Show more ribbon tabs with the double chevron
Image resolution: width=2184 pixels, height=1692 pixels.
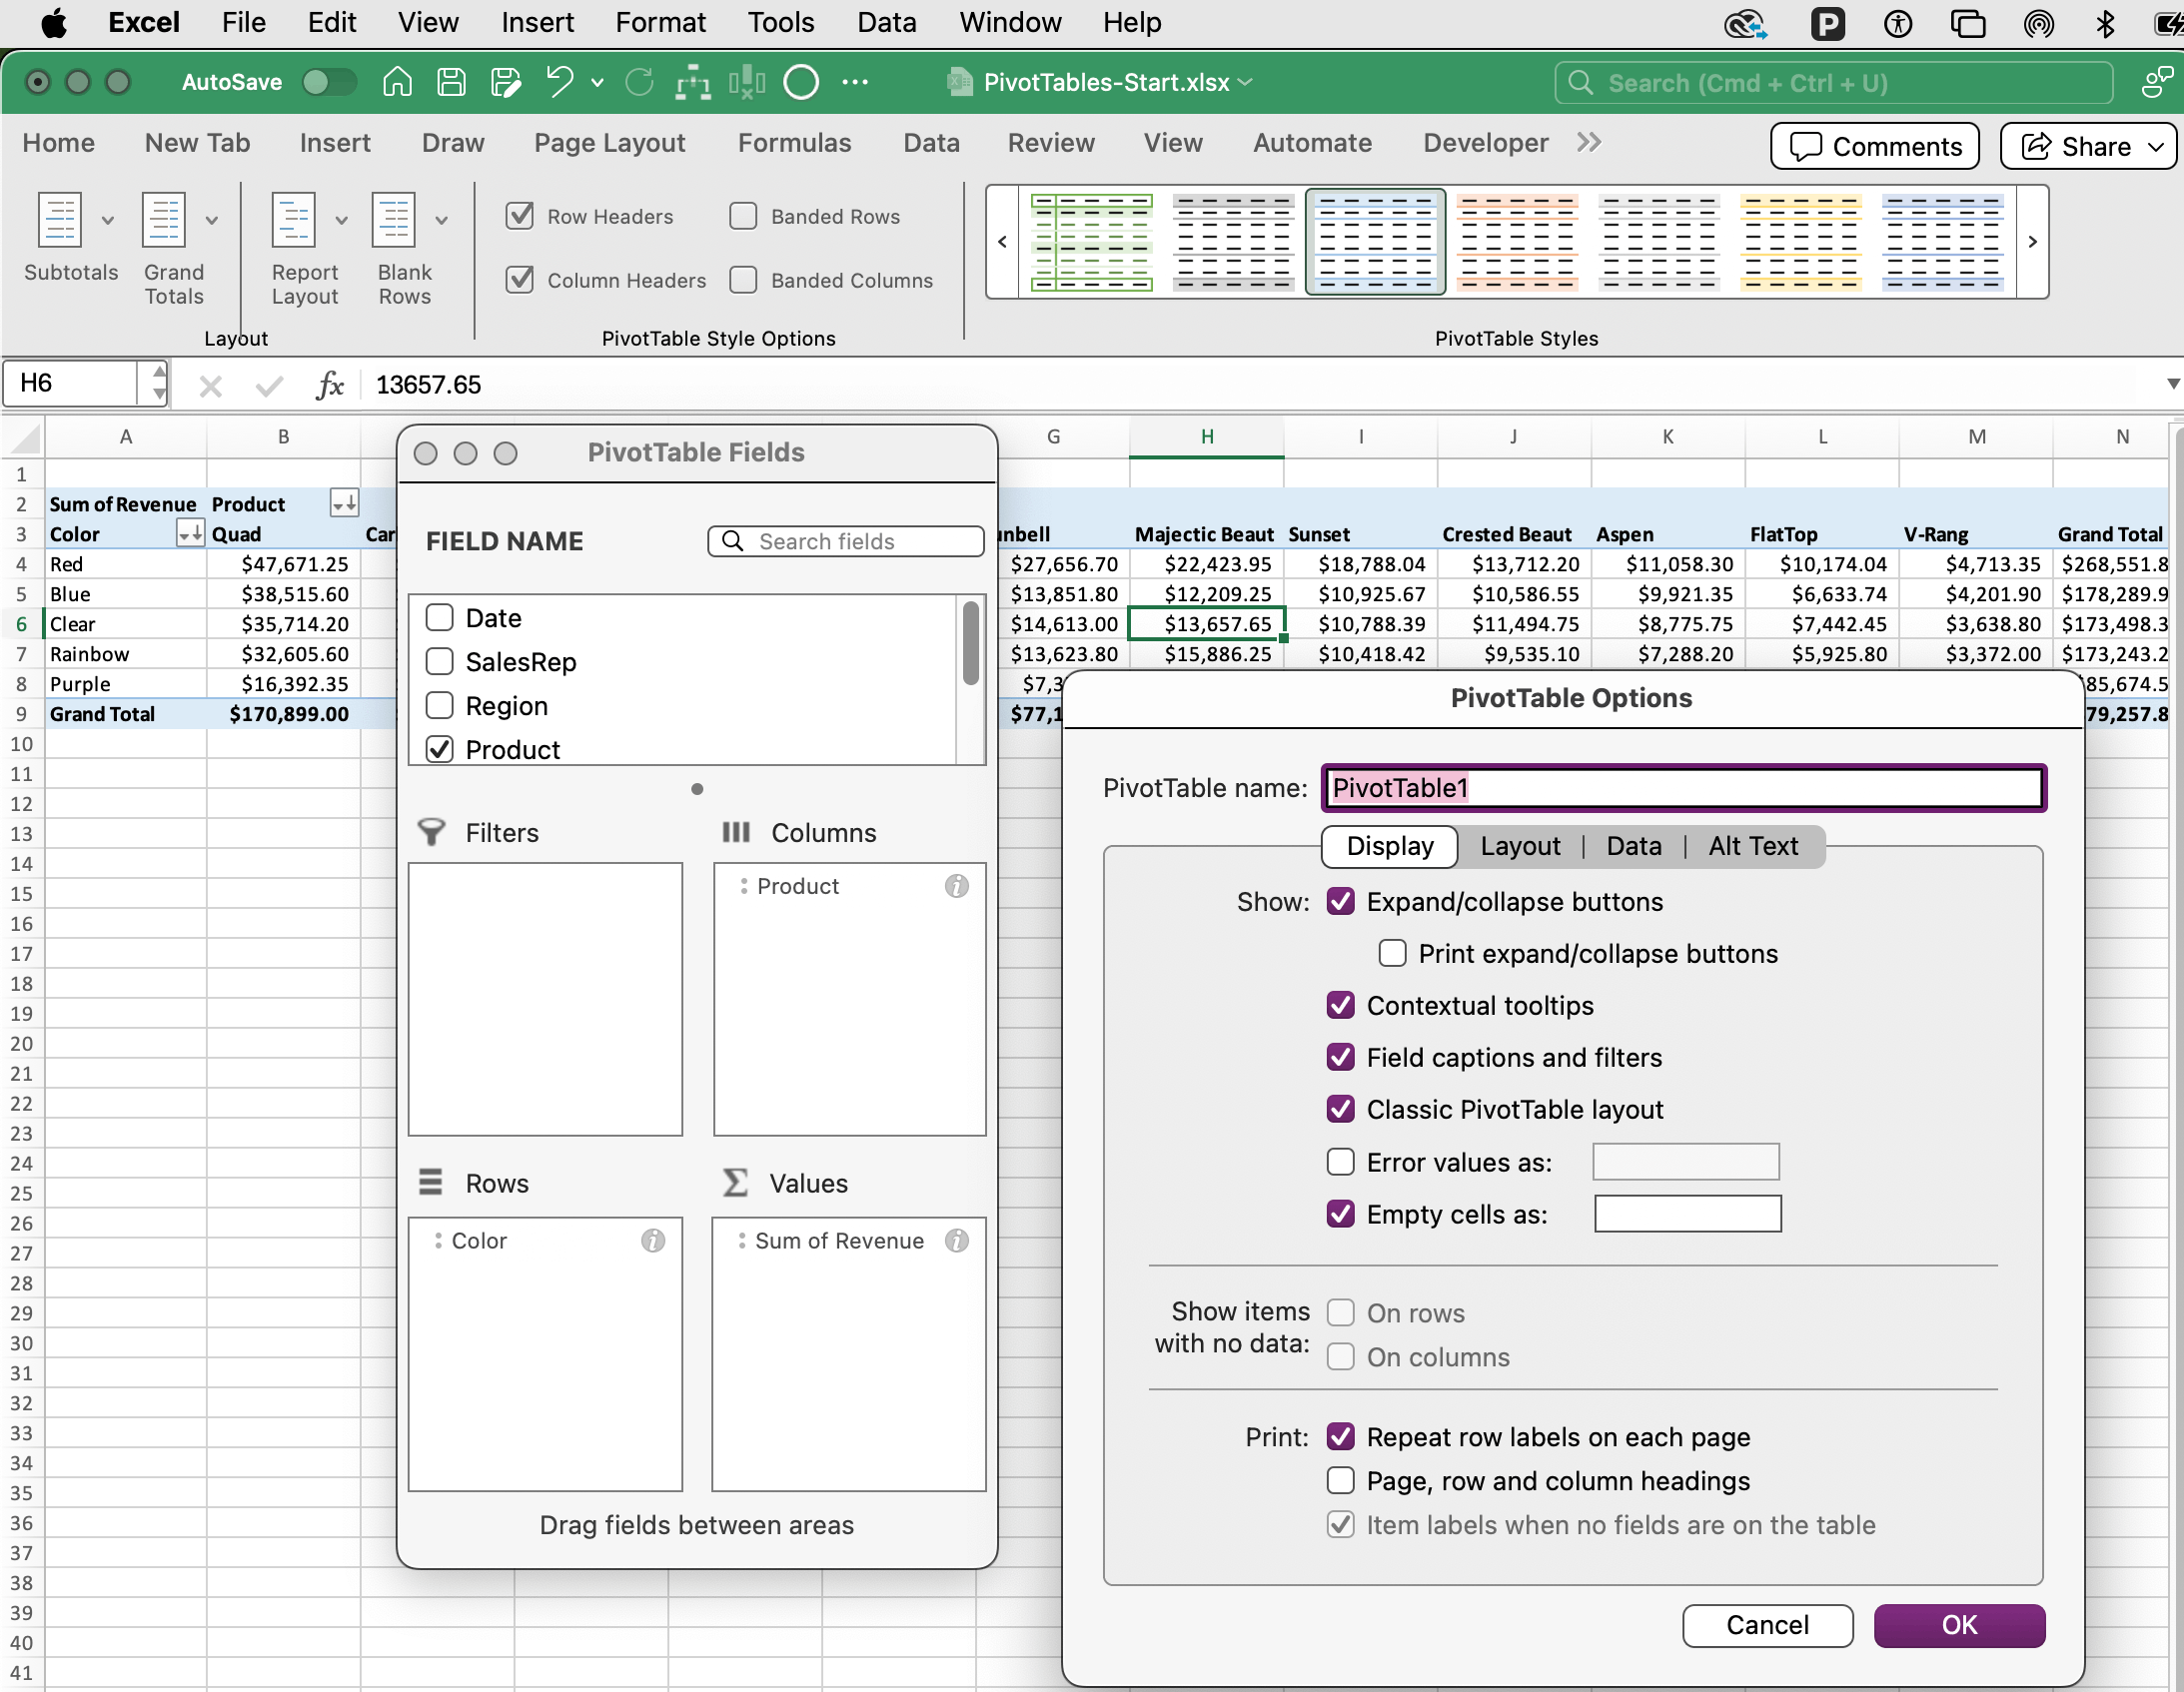tap(1589, 142)
